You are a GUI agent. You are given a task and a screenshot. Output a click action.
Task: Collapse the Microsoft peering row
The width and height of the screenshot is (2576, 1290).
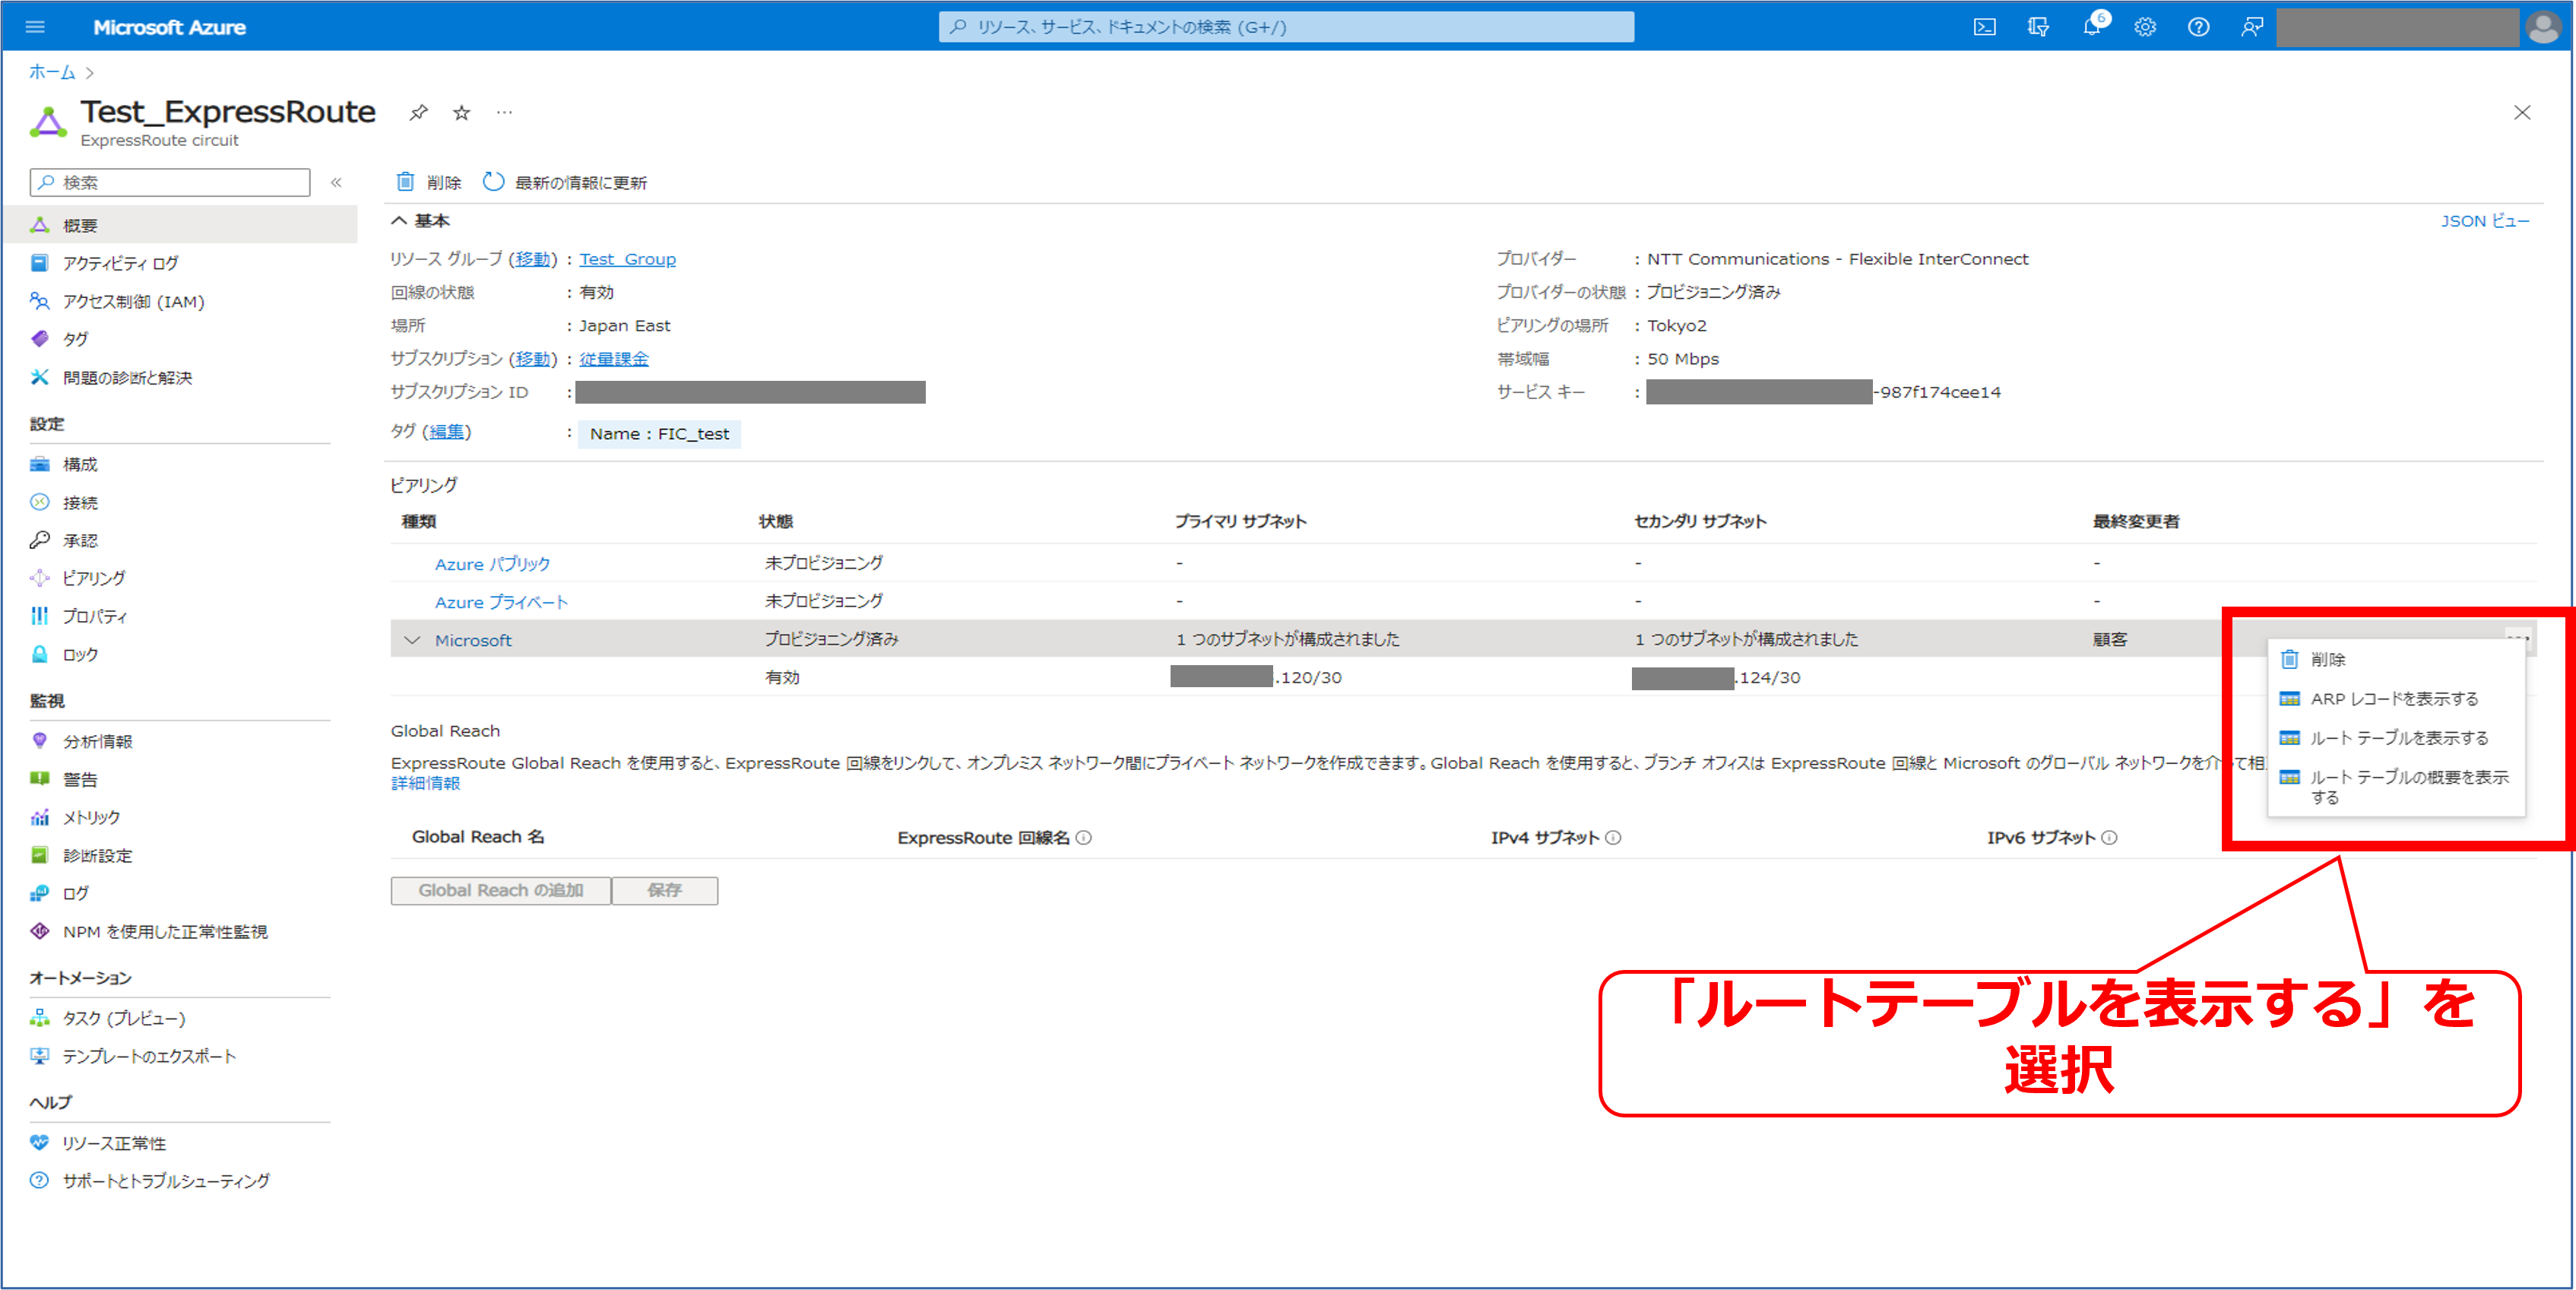coord(412,640)
